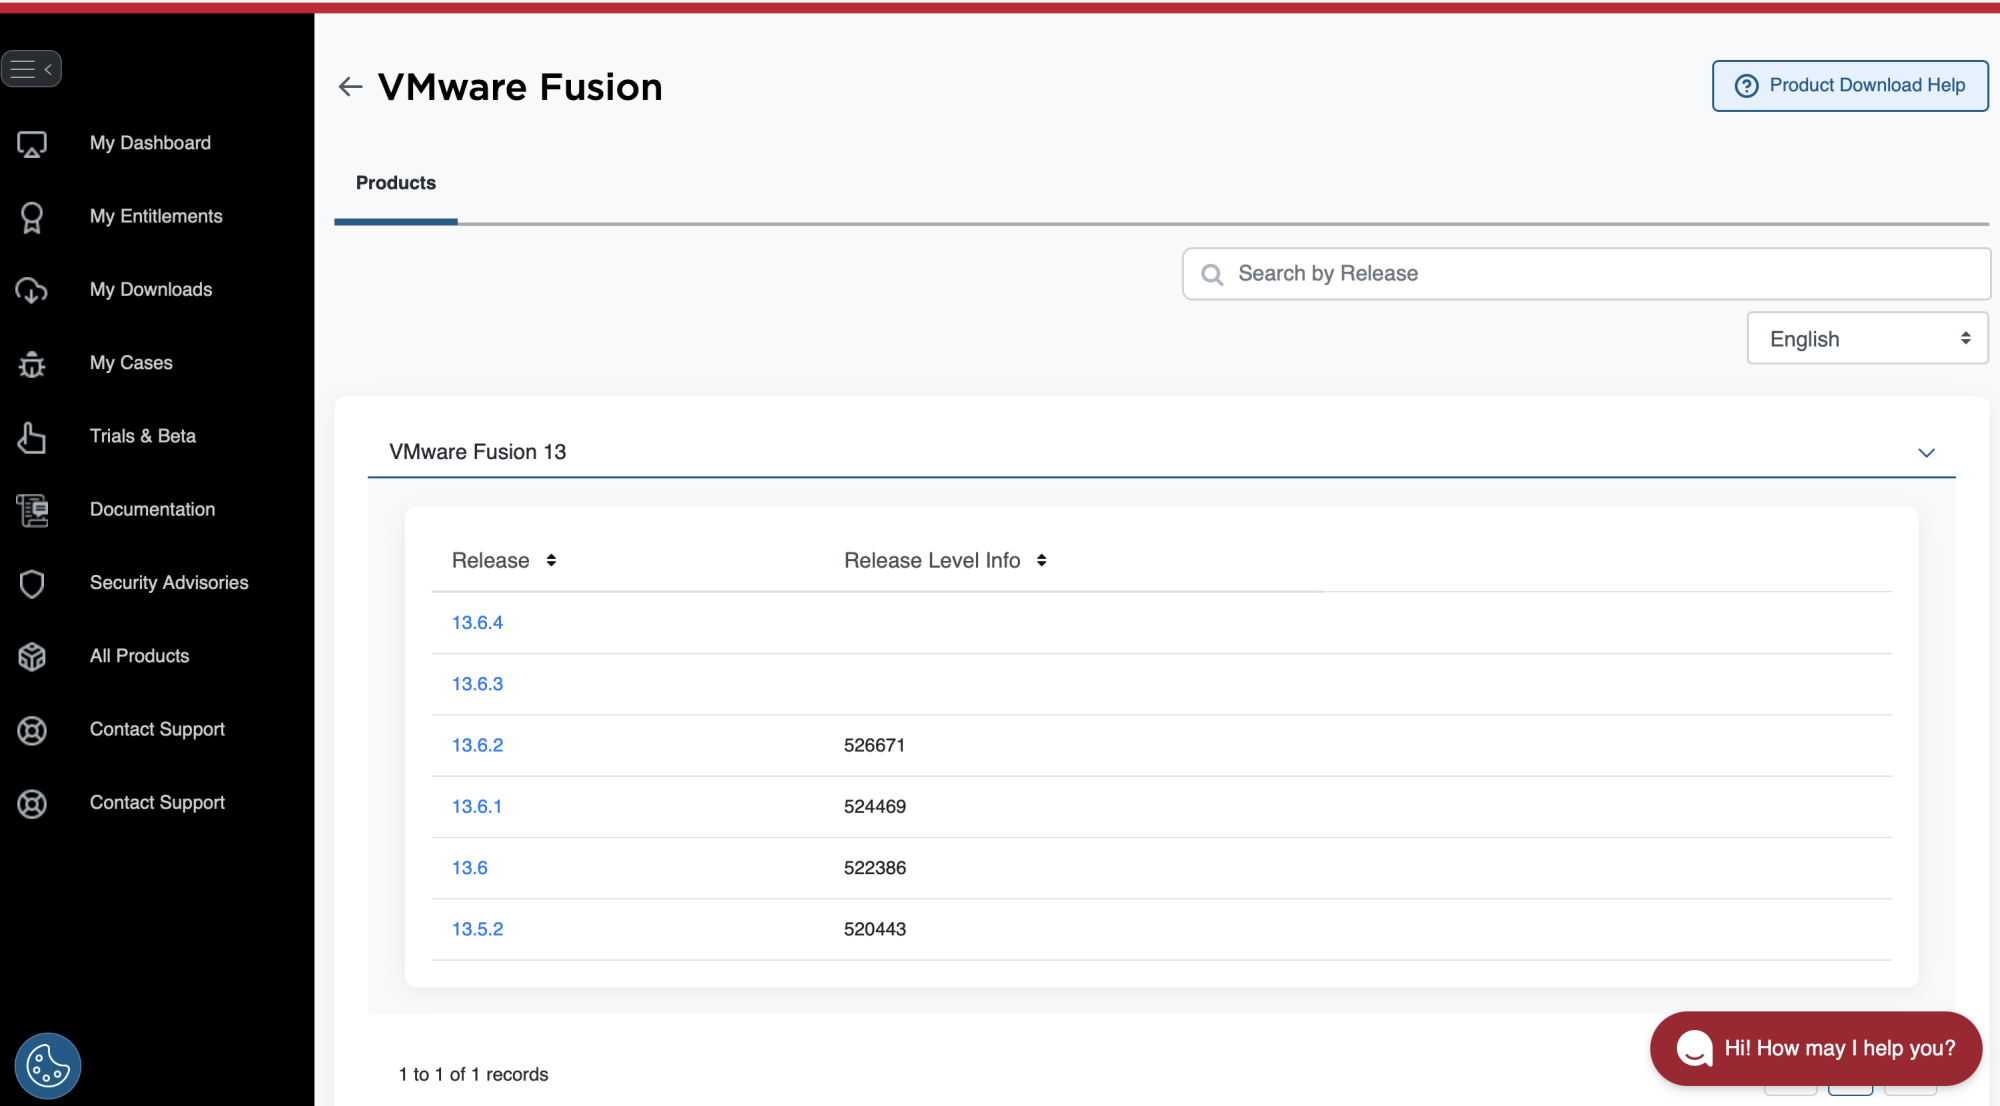
Task: Select the Products tab
Action: coord(396,184)
